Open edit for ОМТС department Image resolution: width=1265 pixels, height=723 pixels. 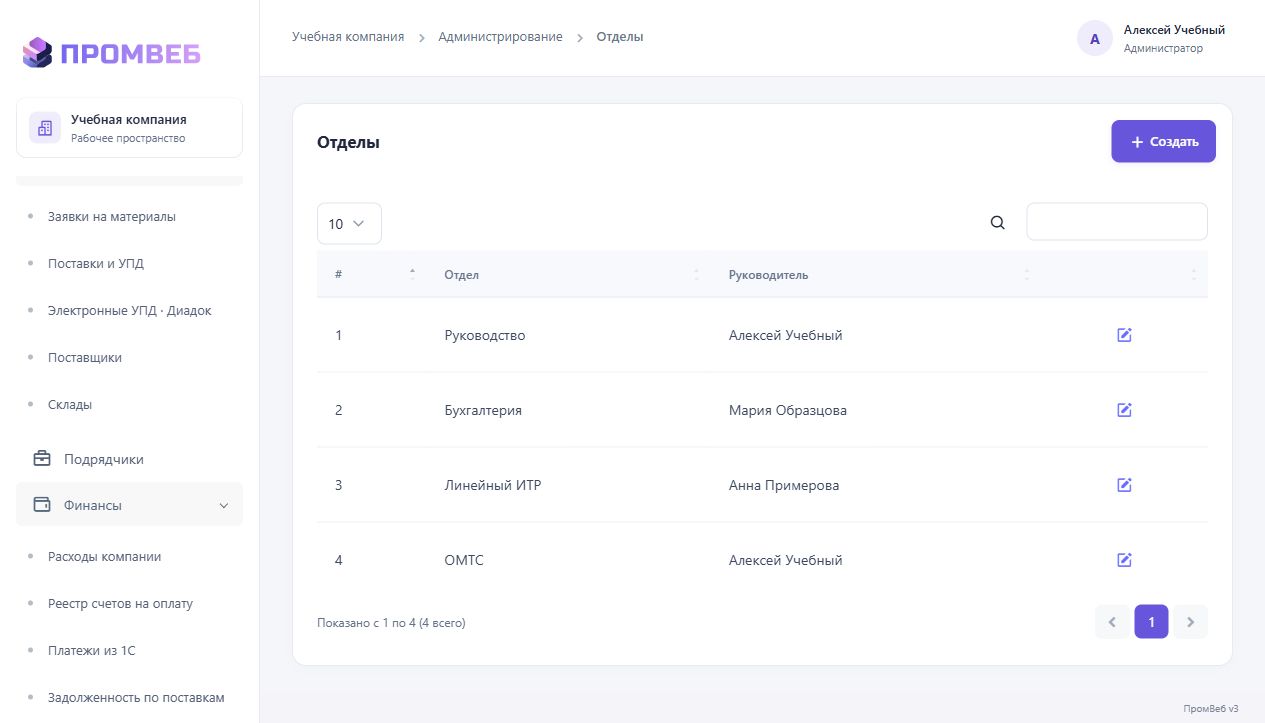[x=1124, y=560]
